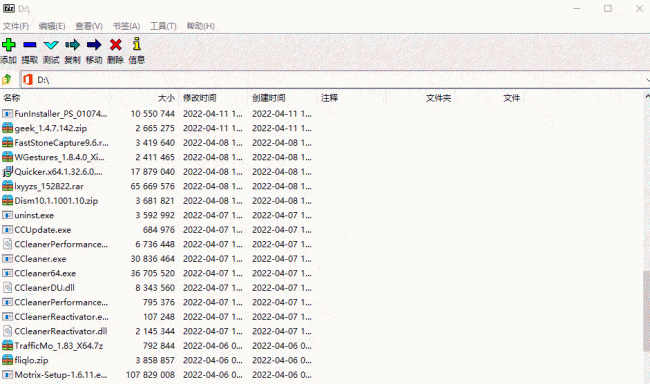Click the scrollbar up arrow
The image size is (650, 384).
click(x=647, y=96)
